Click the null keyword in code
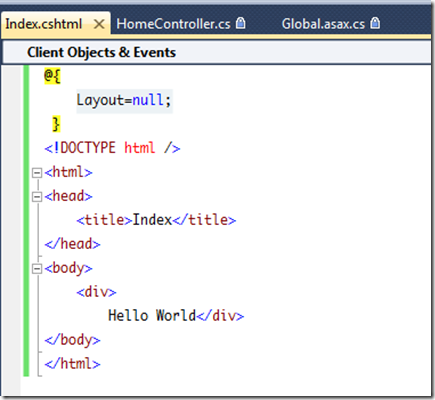 (148, 100)
